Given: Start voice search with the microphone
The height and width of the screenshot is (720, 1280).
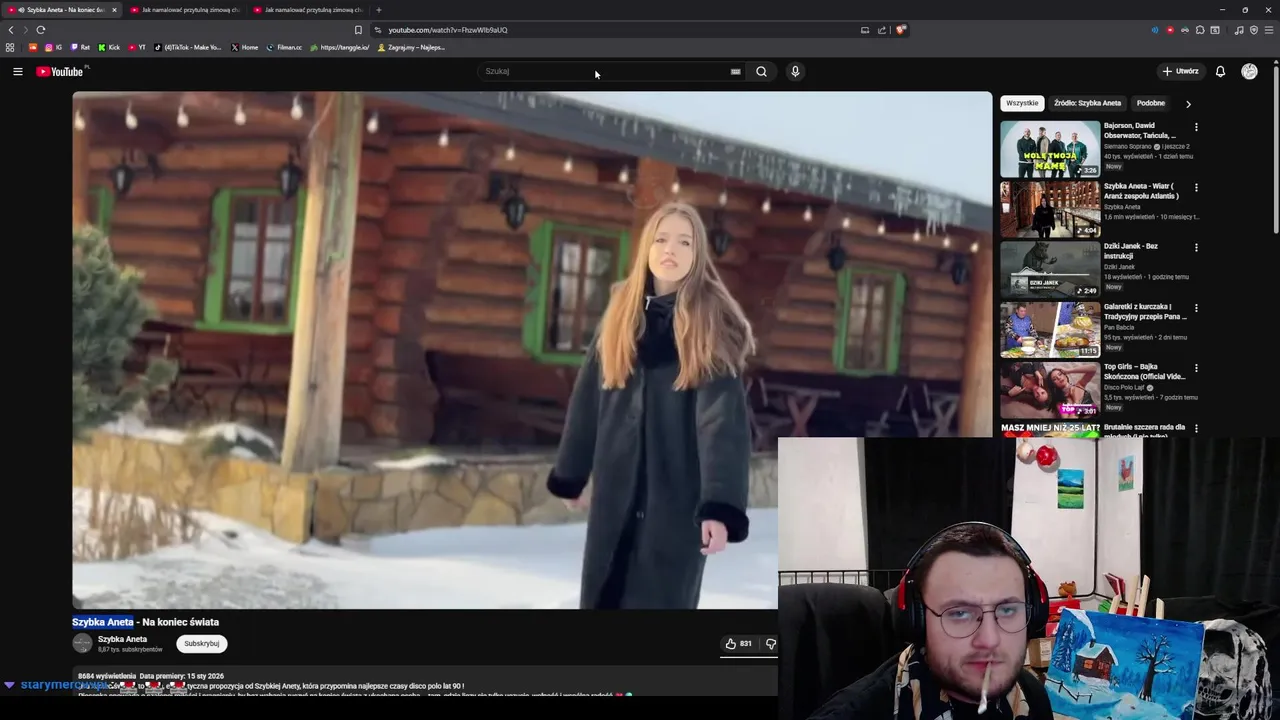Looking at the screenshot, I should [x=795, y=71].
